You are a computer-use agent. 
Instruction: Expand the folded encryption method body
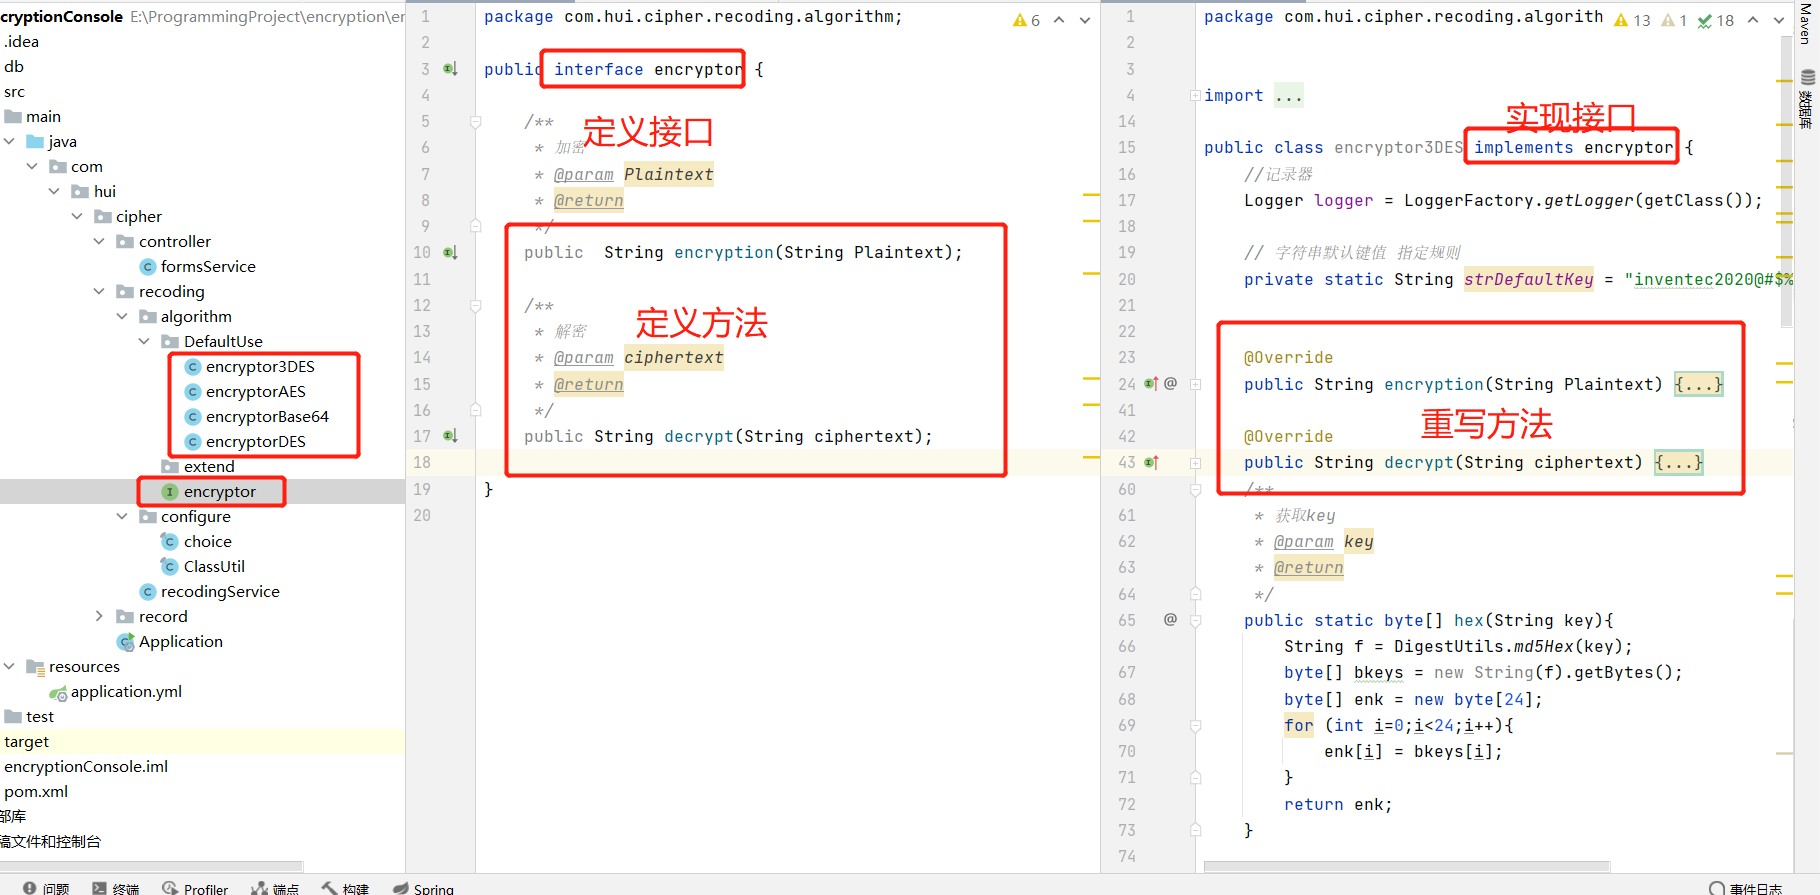[x=1698, y=384]
